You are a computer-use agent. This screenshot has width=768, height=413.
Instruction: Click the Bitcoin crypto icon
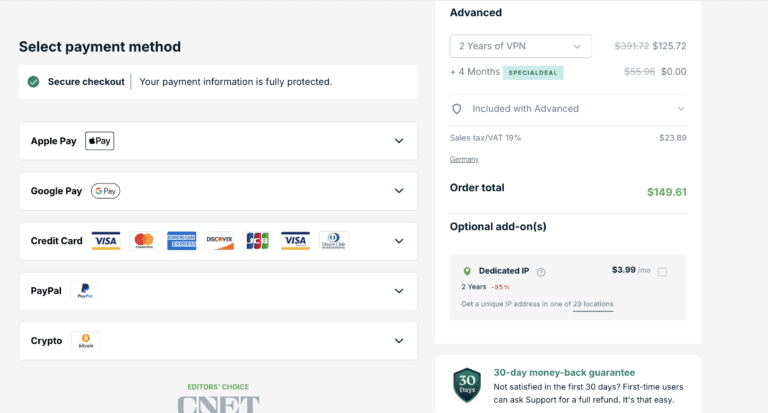86,341
